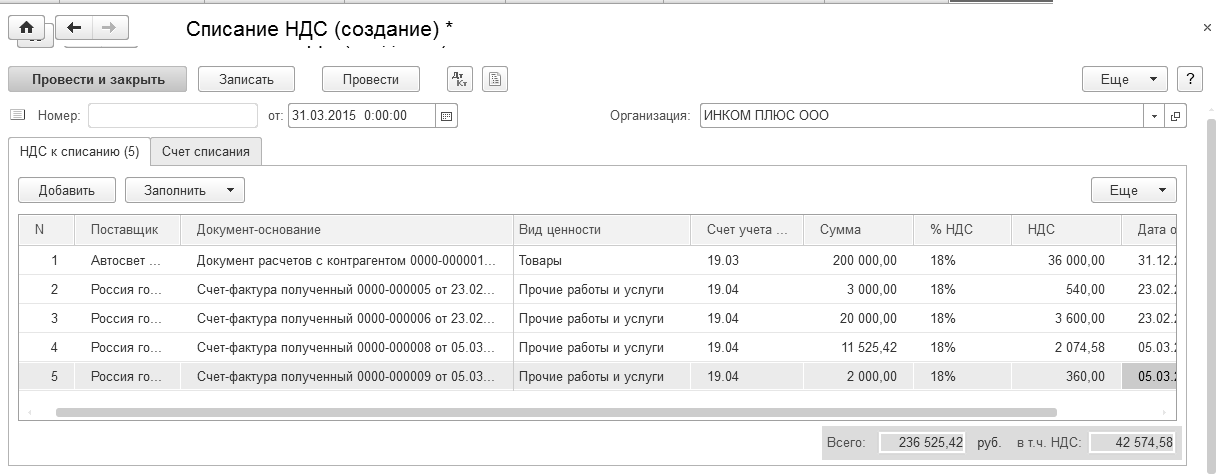
Task: Expand the Организация dropdown list
Action: (1155, 116)
